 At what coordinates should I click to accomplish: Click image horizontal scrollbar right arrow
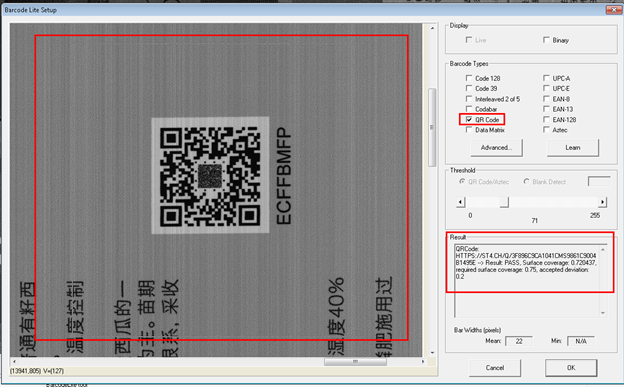click(423, 361)
